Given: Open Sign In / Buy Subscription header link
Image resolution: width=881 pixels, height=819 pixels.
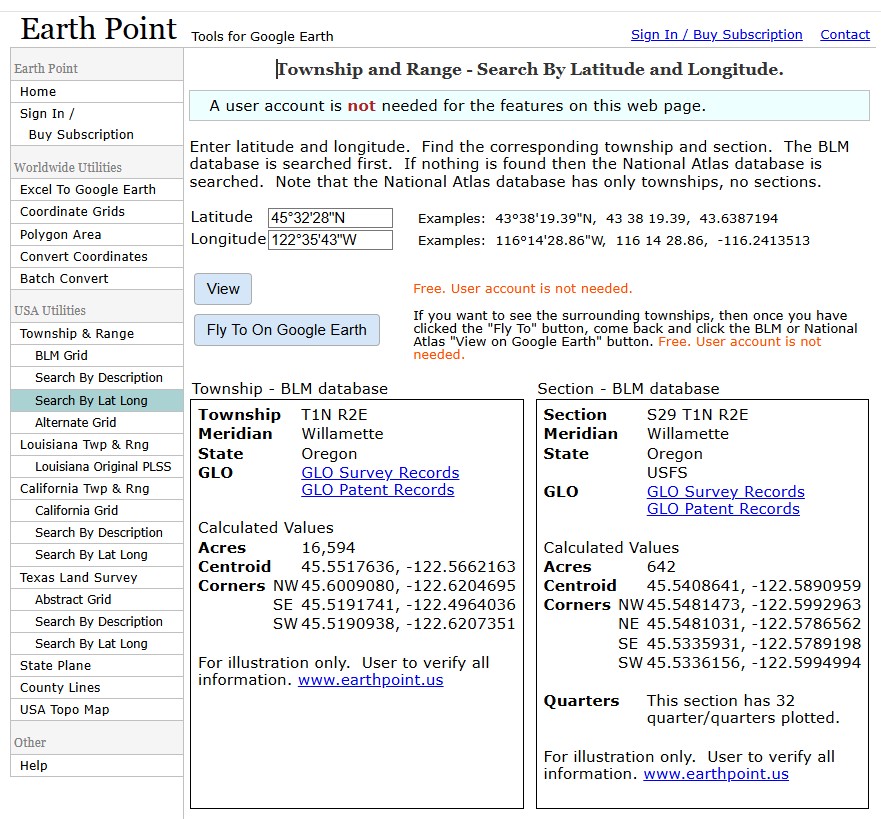Looking at the screenshot, I should 716,34.
